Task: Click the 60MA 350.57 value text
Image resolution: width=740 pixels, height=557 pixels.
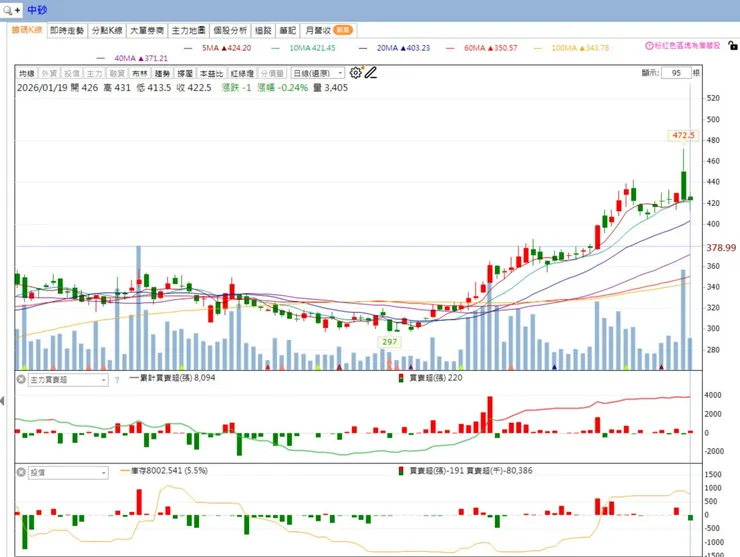Action: point(490,48)
